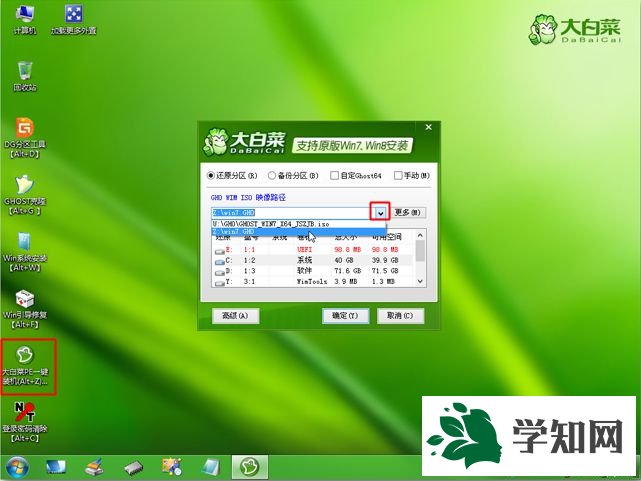Open the Windows Start orb
Viewport: 641px width, 481px height.
[x=17, y=468]
